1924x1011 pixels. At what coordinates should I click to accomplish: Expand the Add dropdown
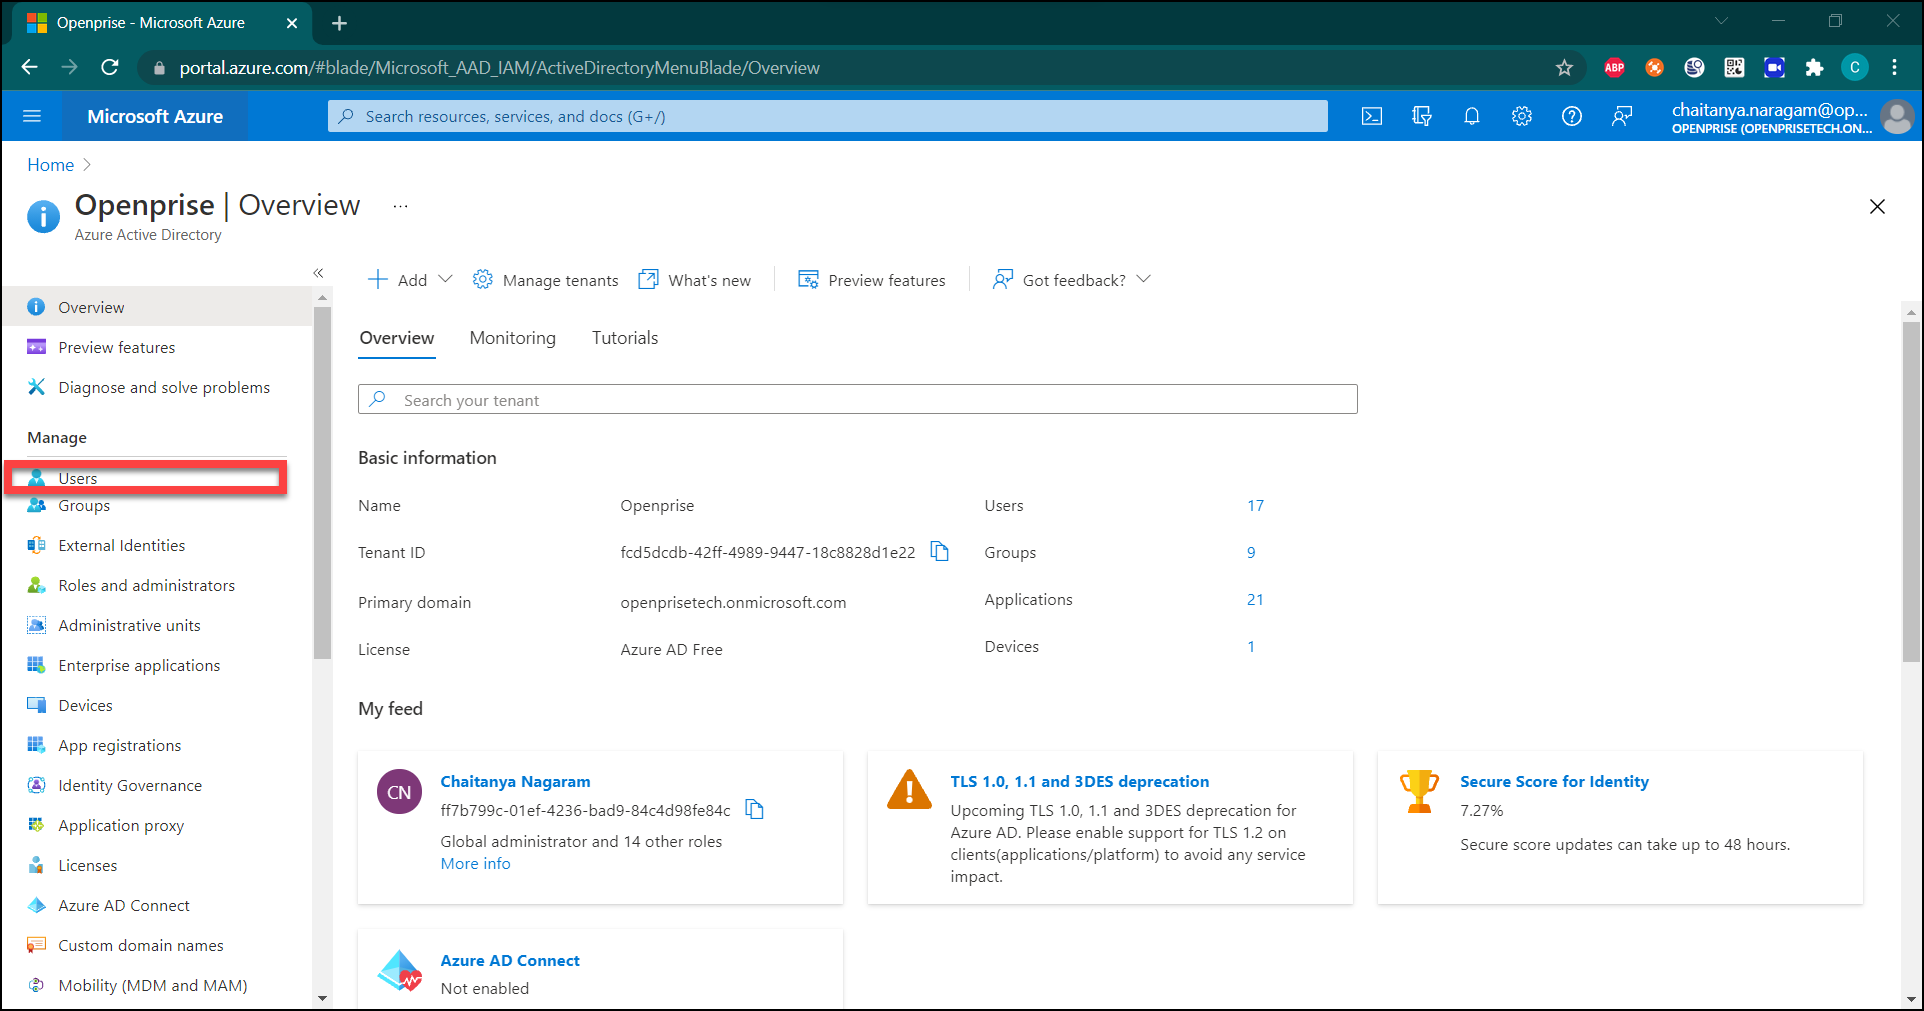click(x=445, y=279)
